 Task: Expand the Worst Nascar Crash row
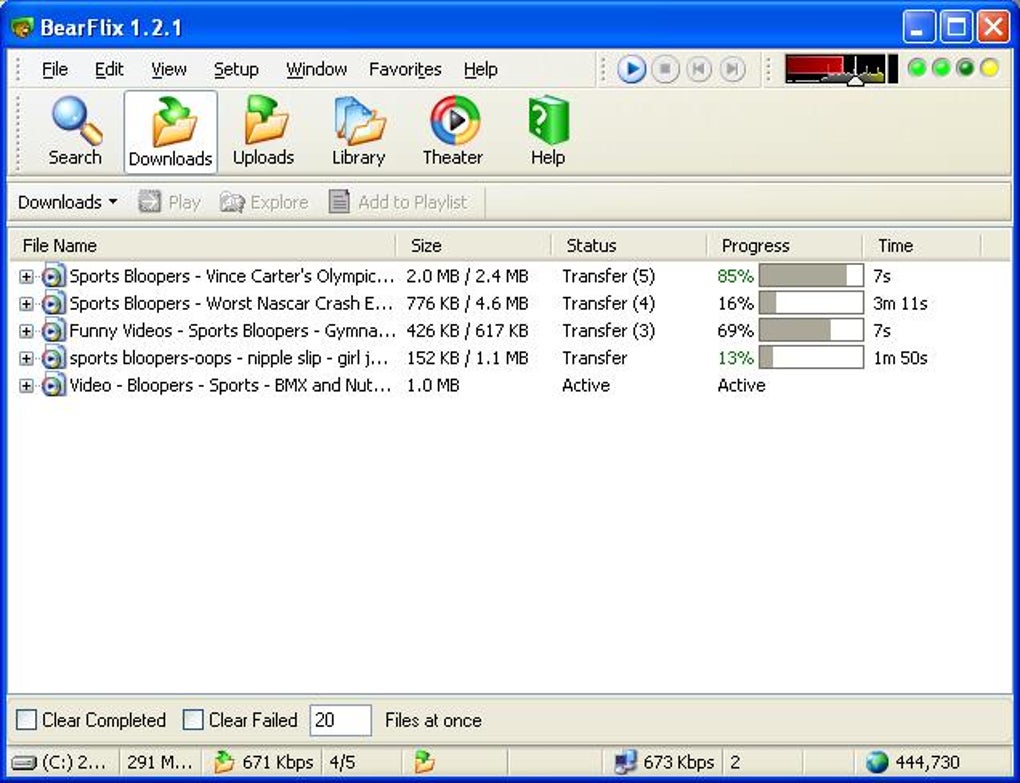point(26,304)
